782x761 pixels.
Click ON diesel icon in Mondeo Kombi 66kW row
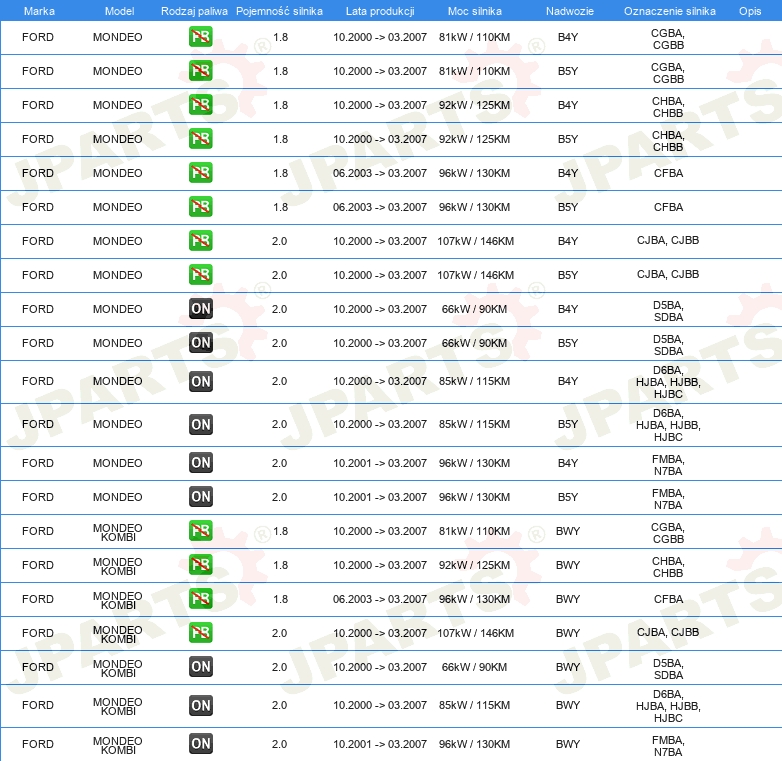tap(200, 667)
